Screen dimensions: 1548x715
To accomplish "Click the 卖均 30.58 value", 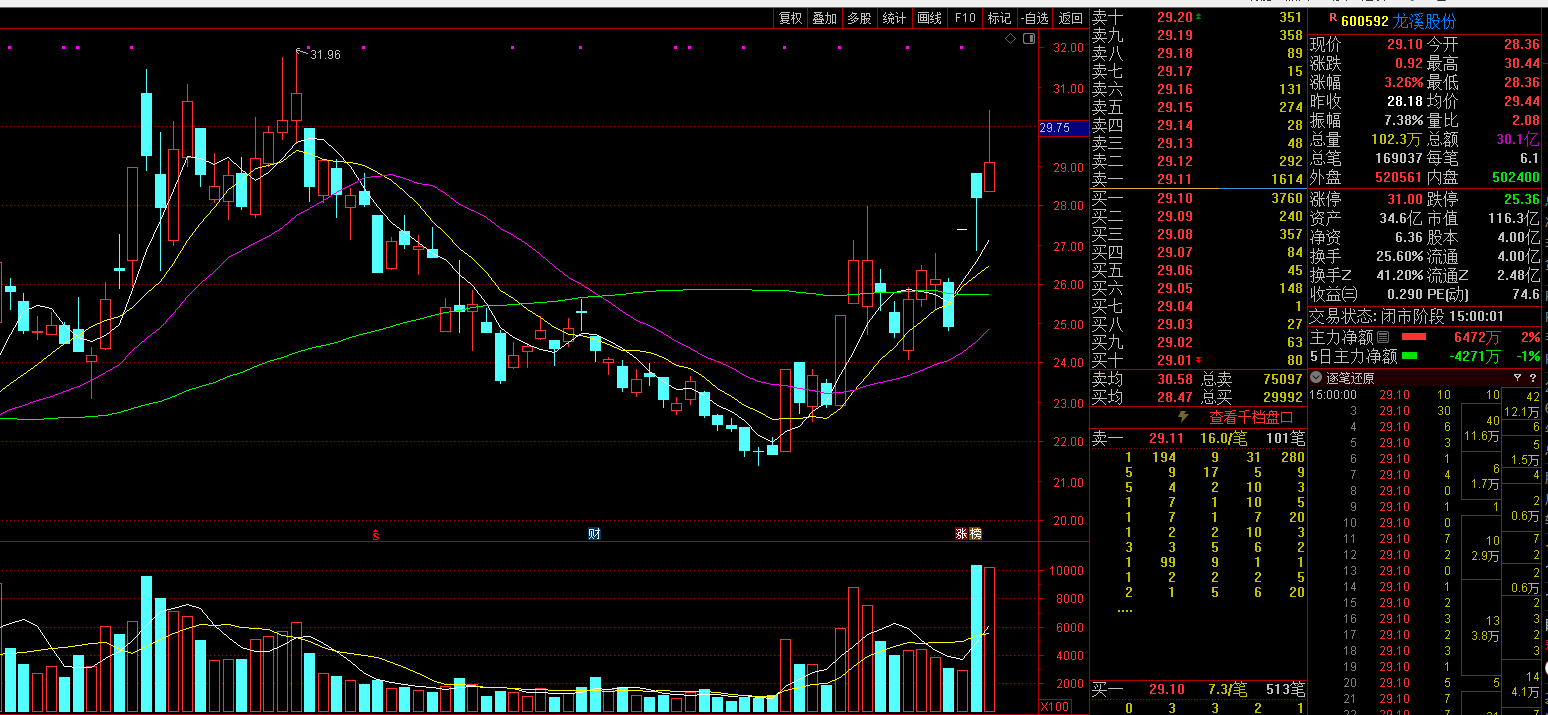I will click(1175, 379).
